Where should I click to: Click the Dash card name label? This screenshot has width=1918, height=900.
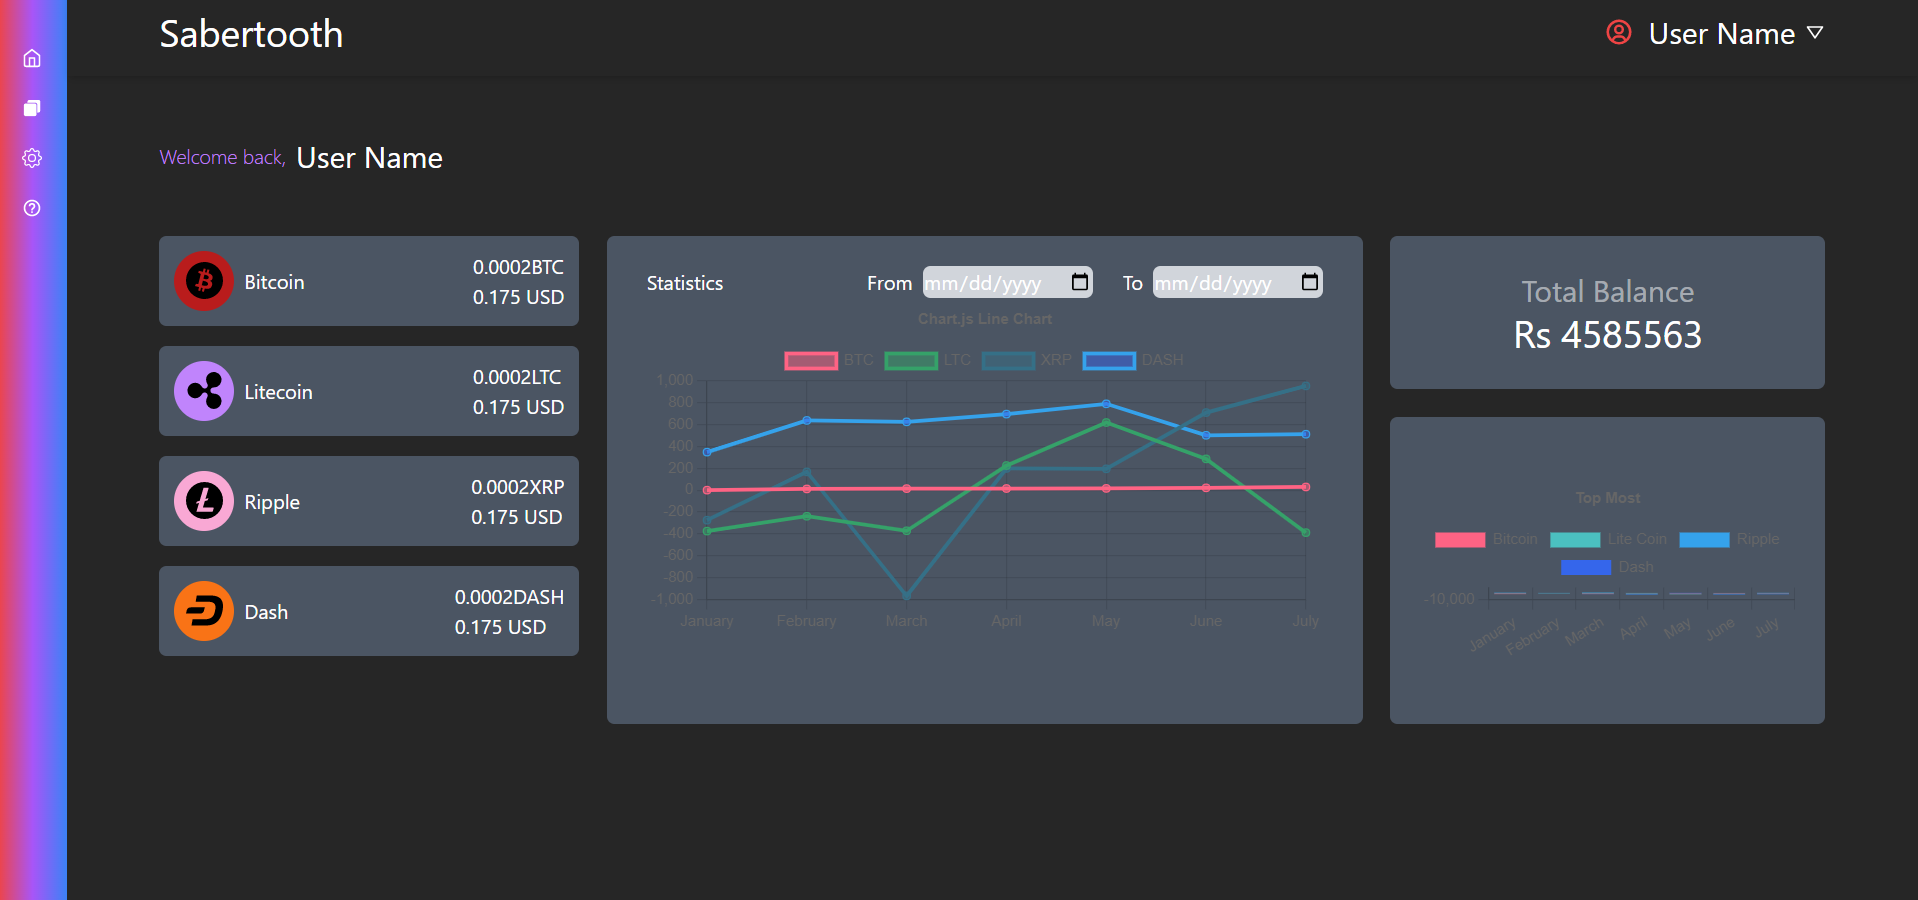click(x=266, y=612)
